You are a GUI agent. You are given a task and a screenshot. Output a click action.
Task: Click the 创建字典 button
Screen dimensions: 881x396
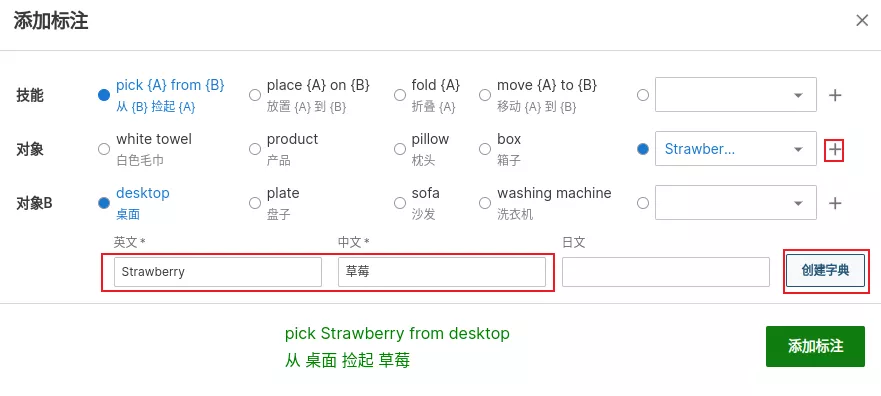825,270
